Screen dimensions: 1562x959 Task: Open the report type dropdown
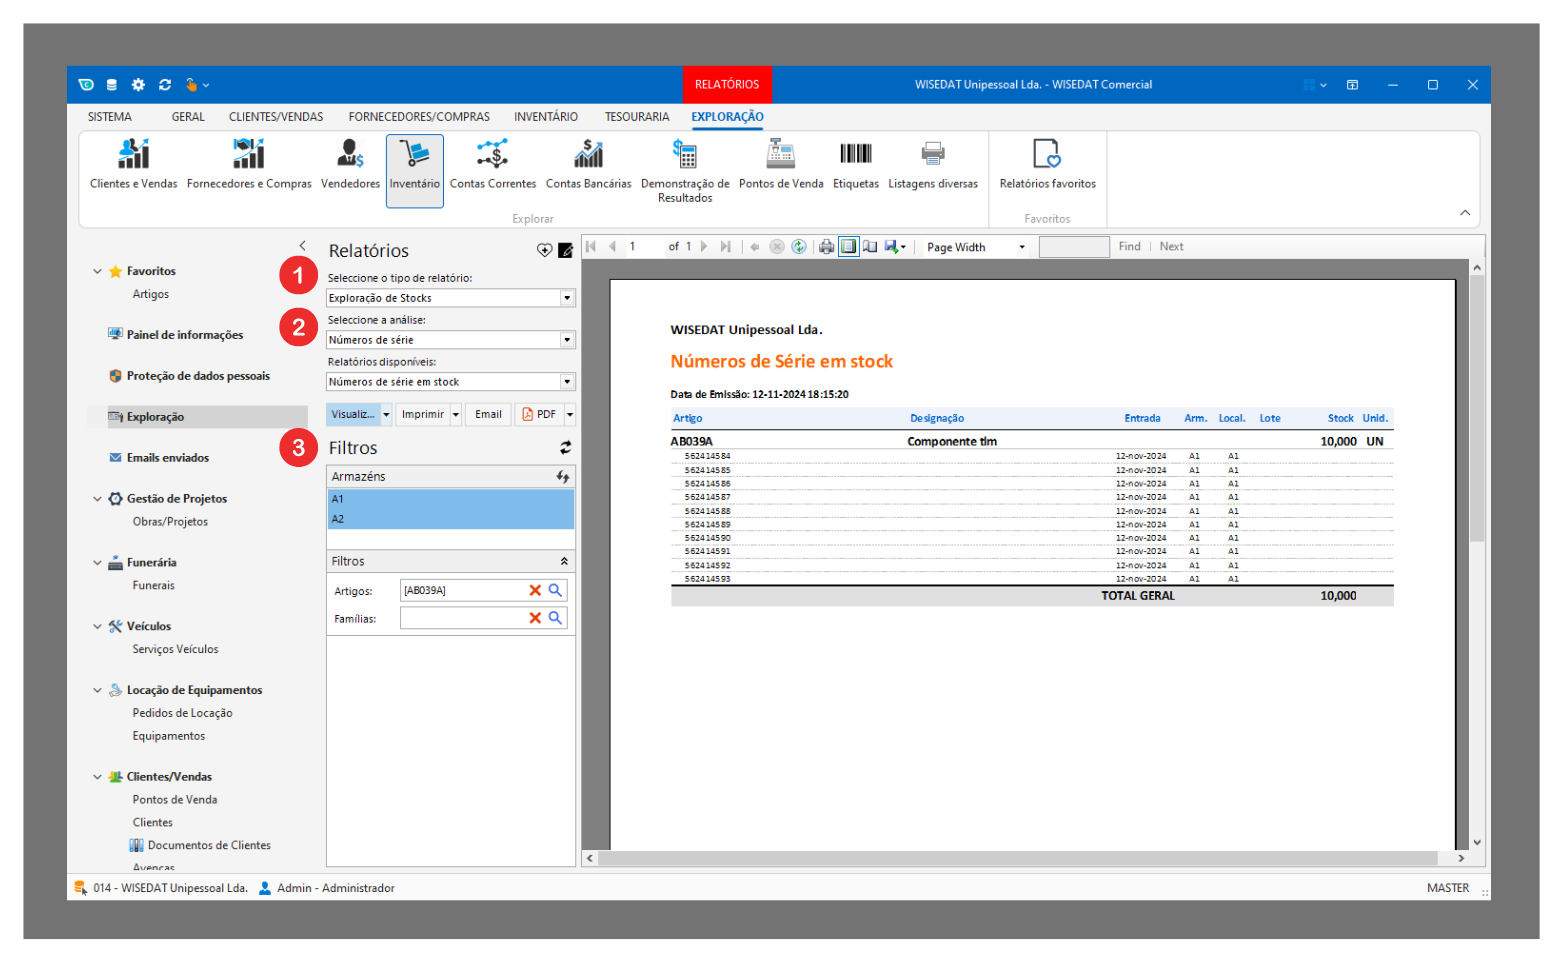(567, 298)
